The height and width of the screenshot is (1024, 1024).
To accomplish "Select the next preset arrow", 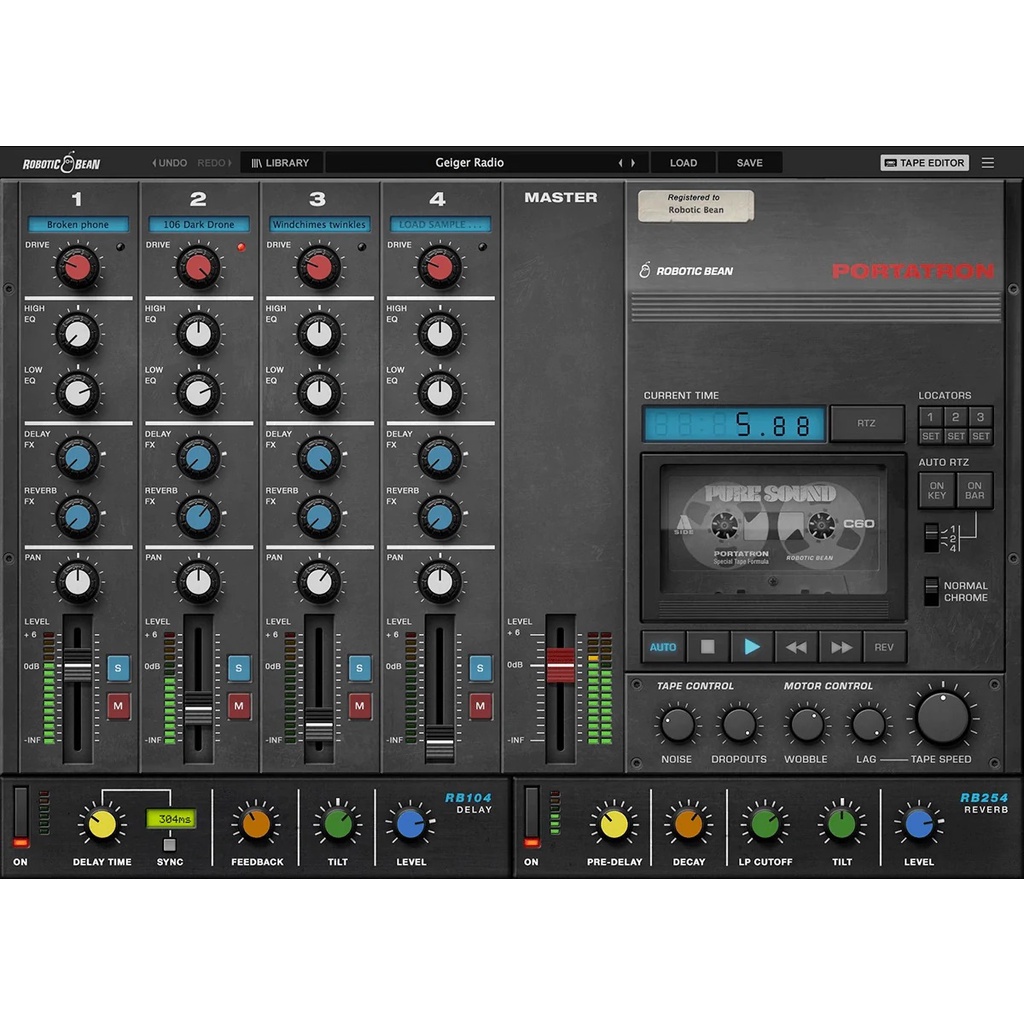I will tap(633, 163).
